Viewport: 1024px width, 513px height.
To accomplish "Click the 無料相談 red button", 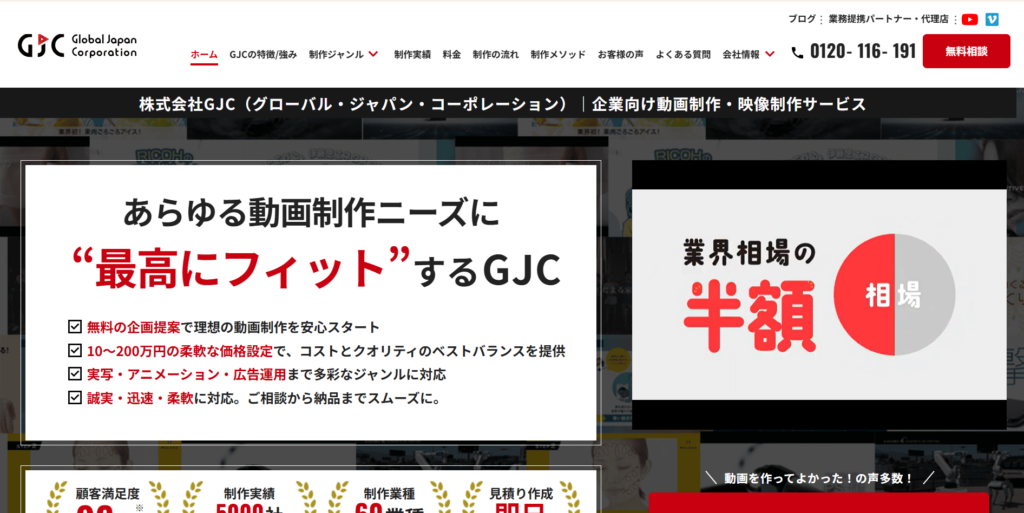I will click(966, 51).
